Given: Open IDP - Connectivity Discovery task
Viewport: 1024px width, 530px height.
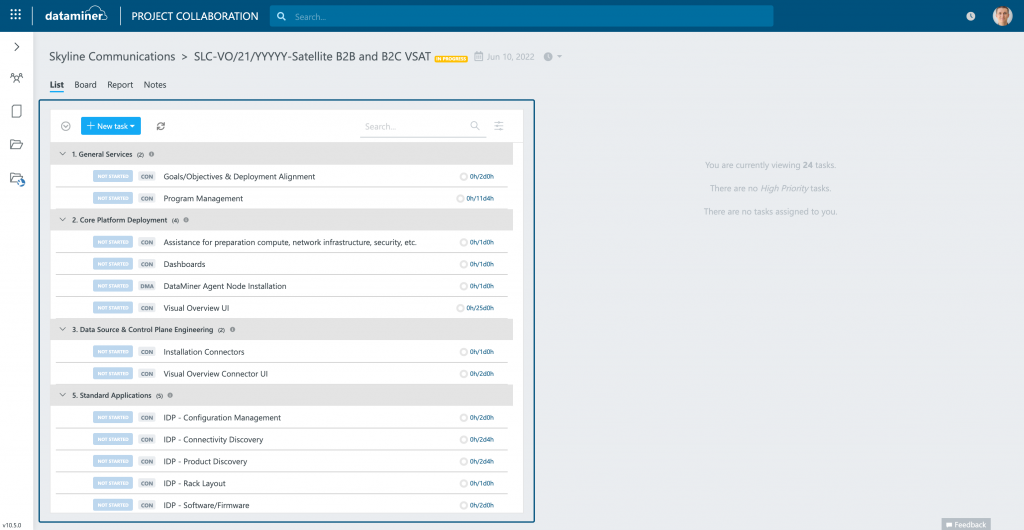Looking at the screenshot, I should [213, 439].
